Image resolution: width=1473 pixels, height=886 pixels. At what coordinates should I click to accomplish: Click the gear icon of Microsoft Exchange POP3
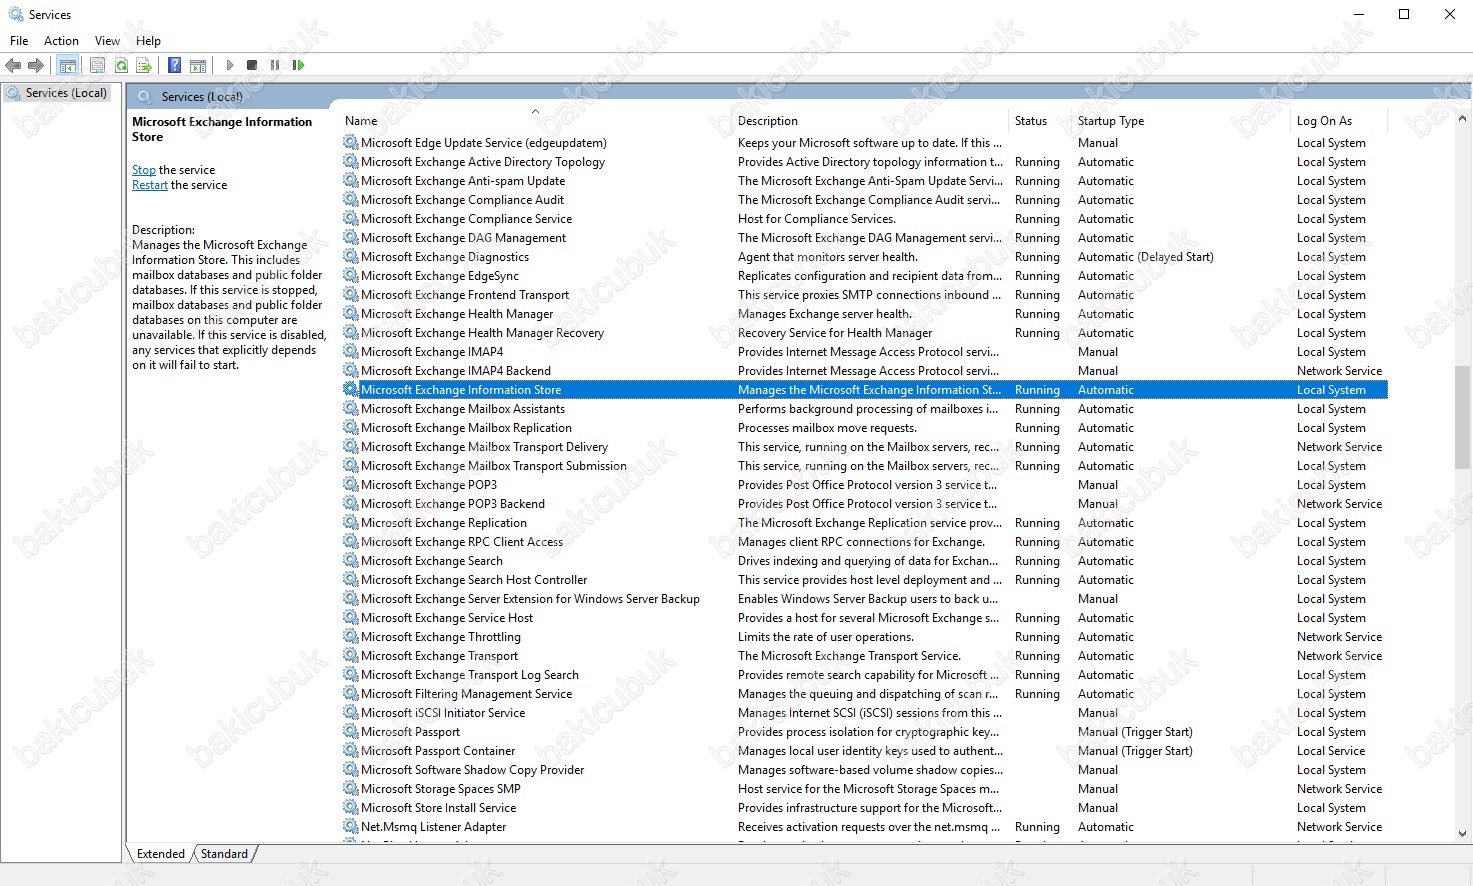click(351, 485)
